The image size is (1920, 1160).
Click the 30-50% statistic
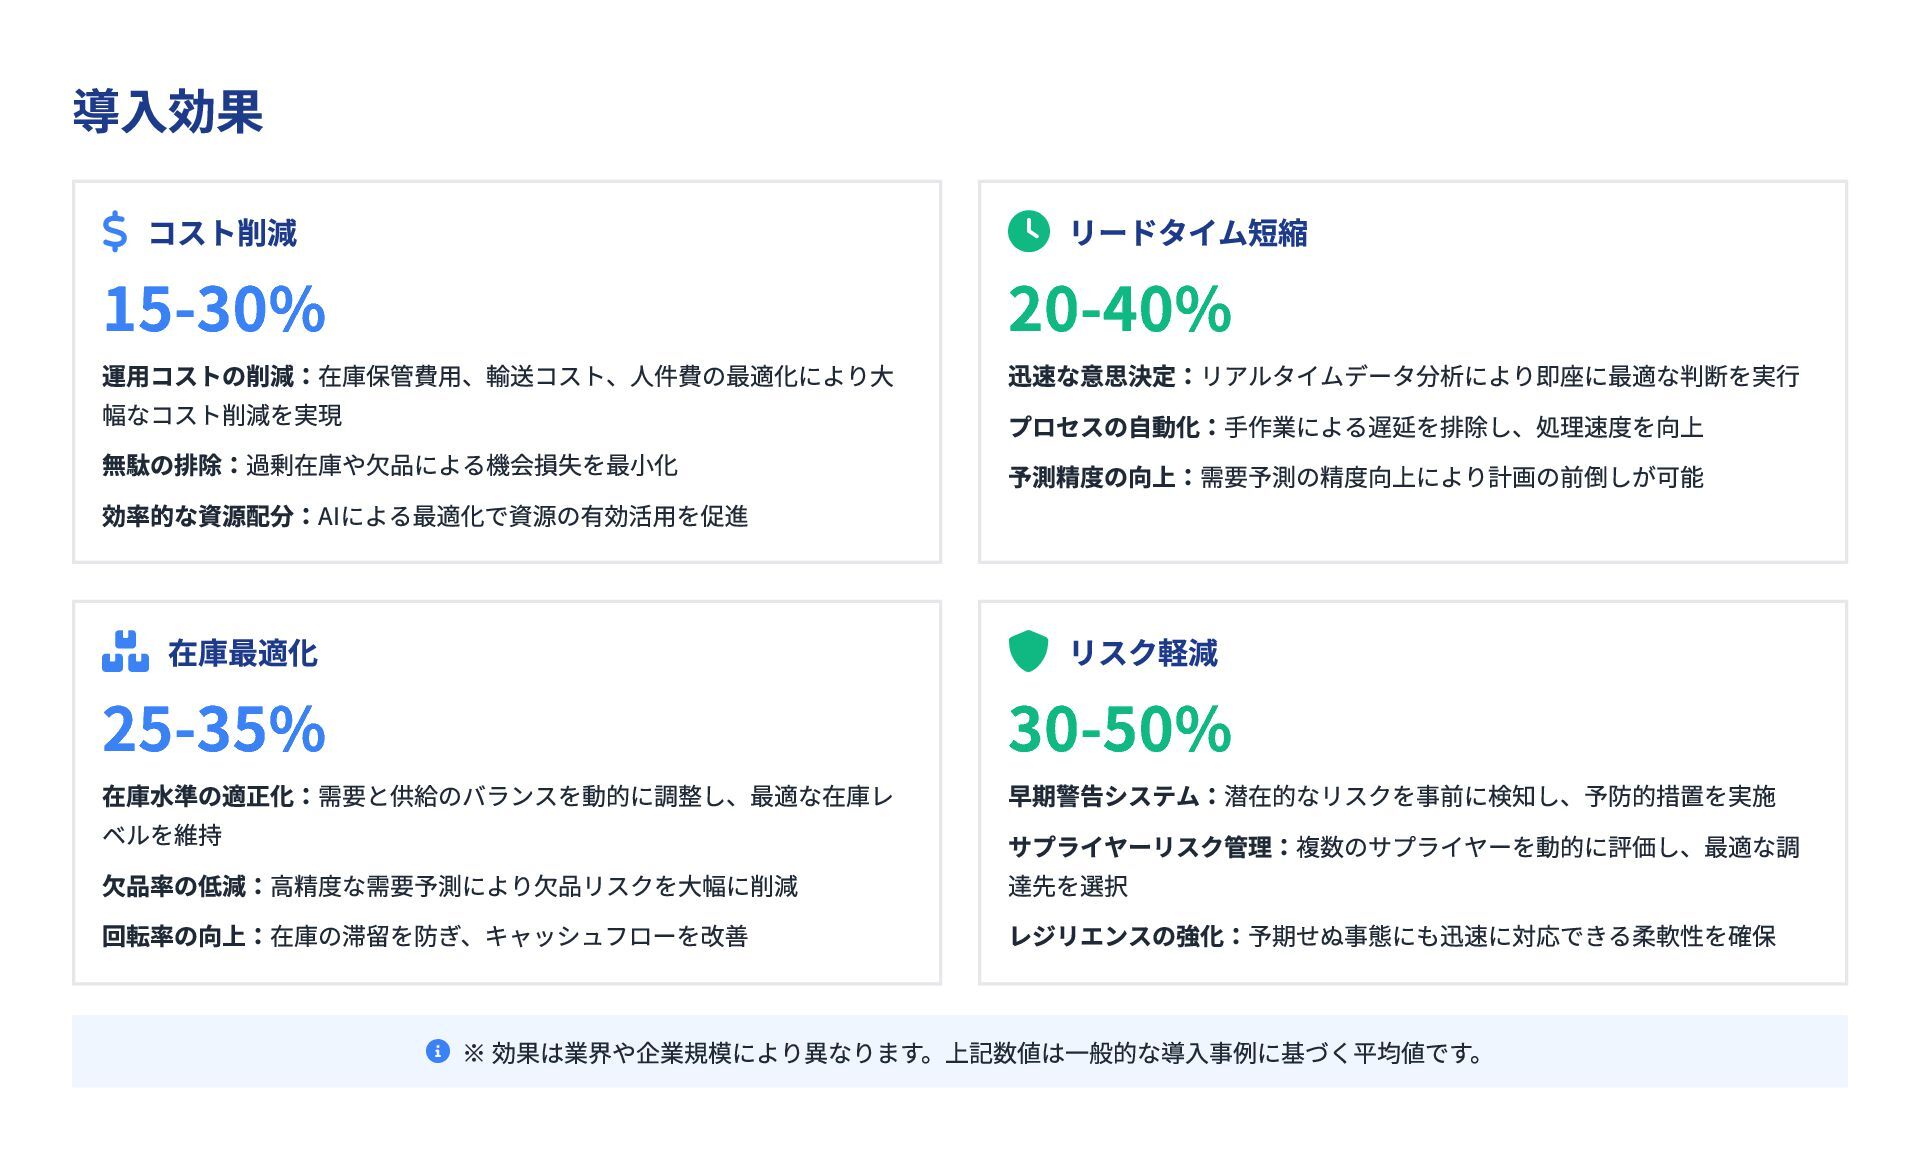[1119, 728]
